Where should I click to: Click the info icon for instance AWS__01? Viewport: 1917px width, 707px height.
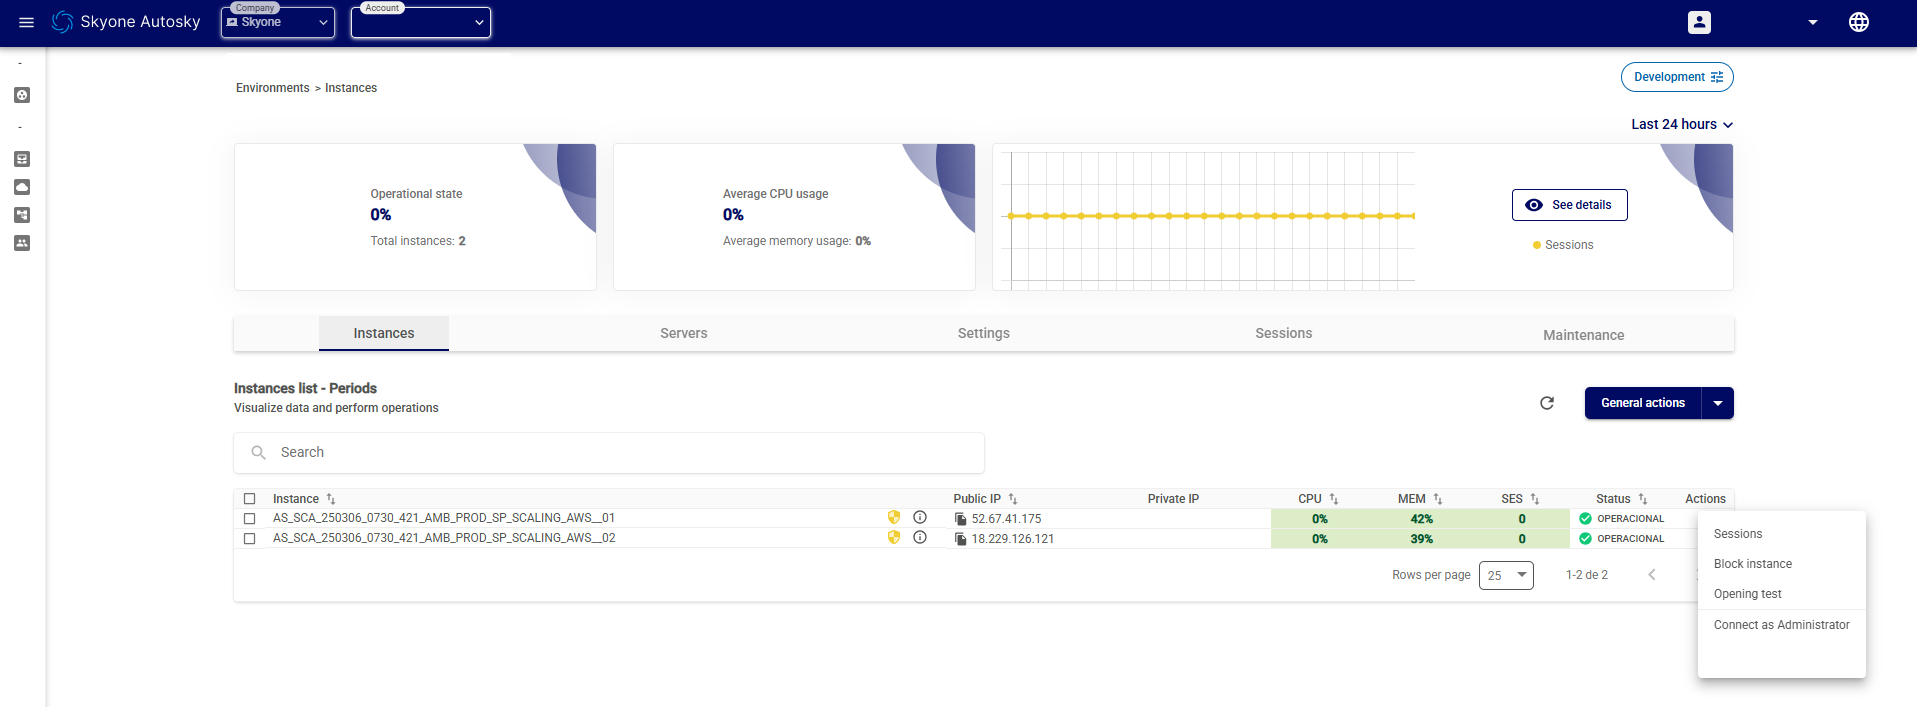[920, 518]
